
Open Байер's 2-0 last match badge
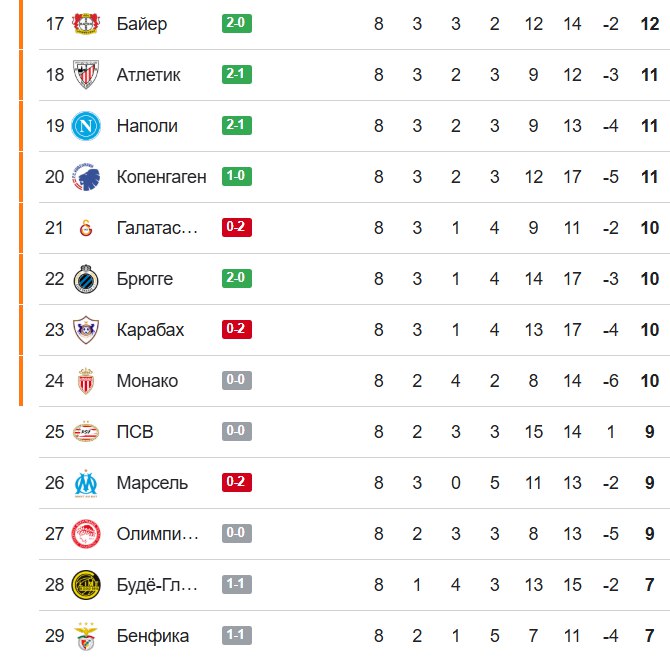[x=237, y=23]
